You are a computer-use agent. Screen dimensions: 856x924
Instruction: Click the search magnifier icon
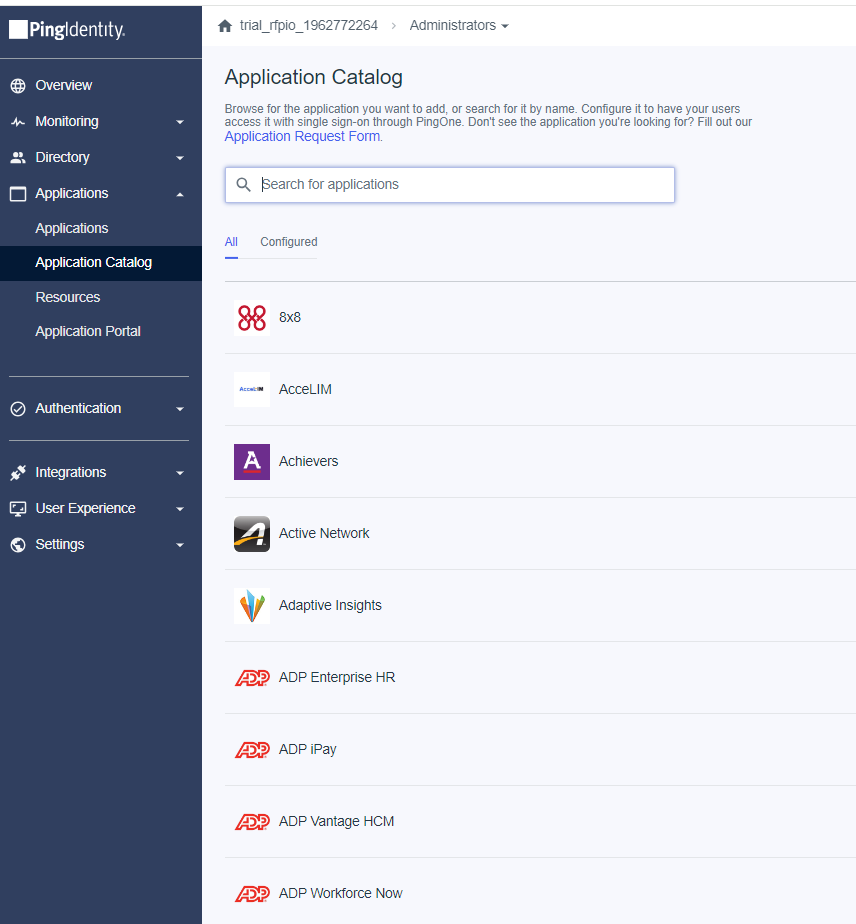click(243, 184)
